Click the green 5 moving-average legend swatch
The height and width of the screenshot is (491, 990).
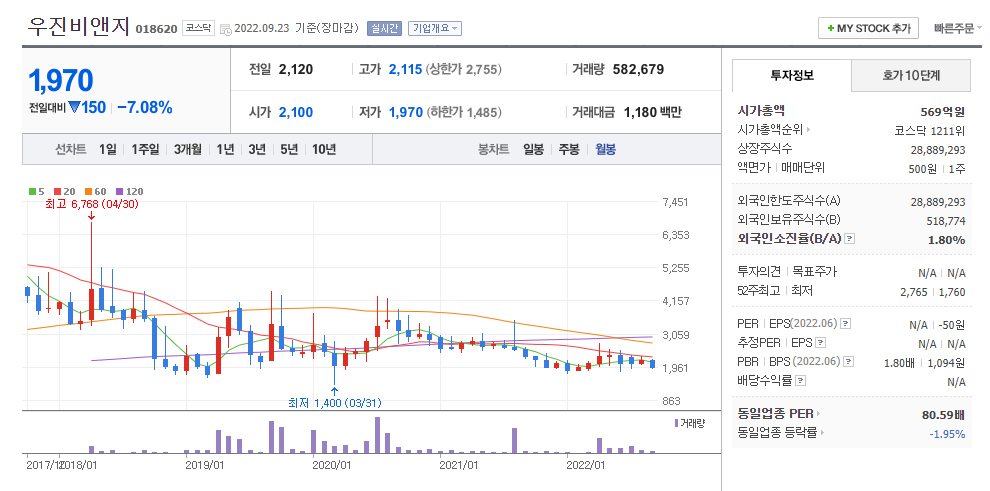(x=32, y=192)
